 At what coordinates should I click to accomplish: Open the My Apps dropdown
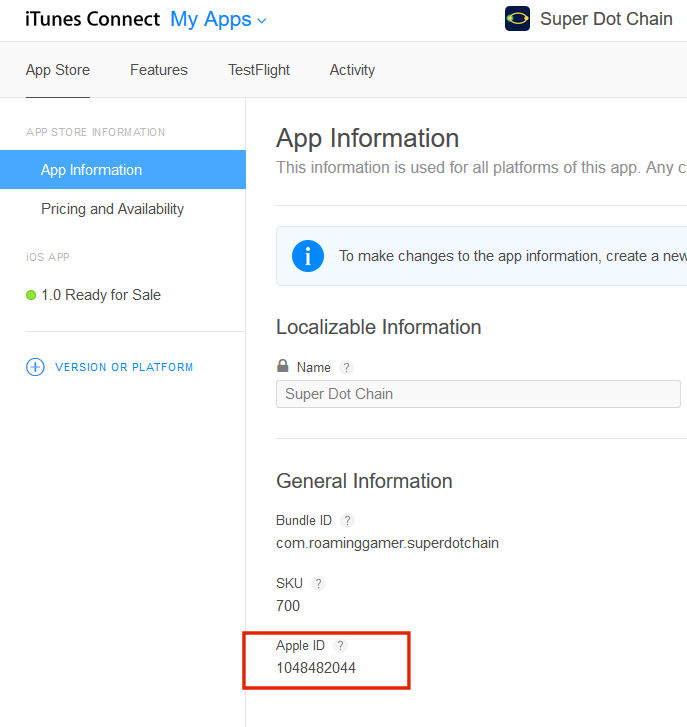[x=218, y=19]
